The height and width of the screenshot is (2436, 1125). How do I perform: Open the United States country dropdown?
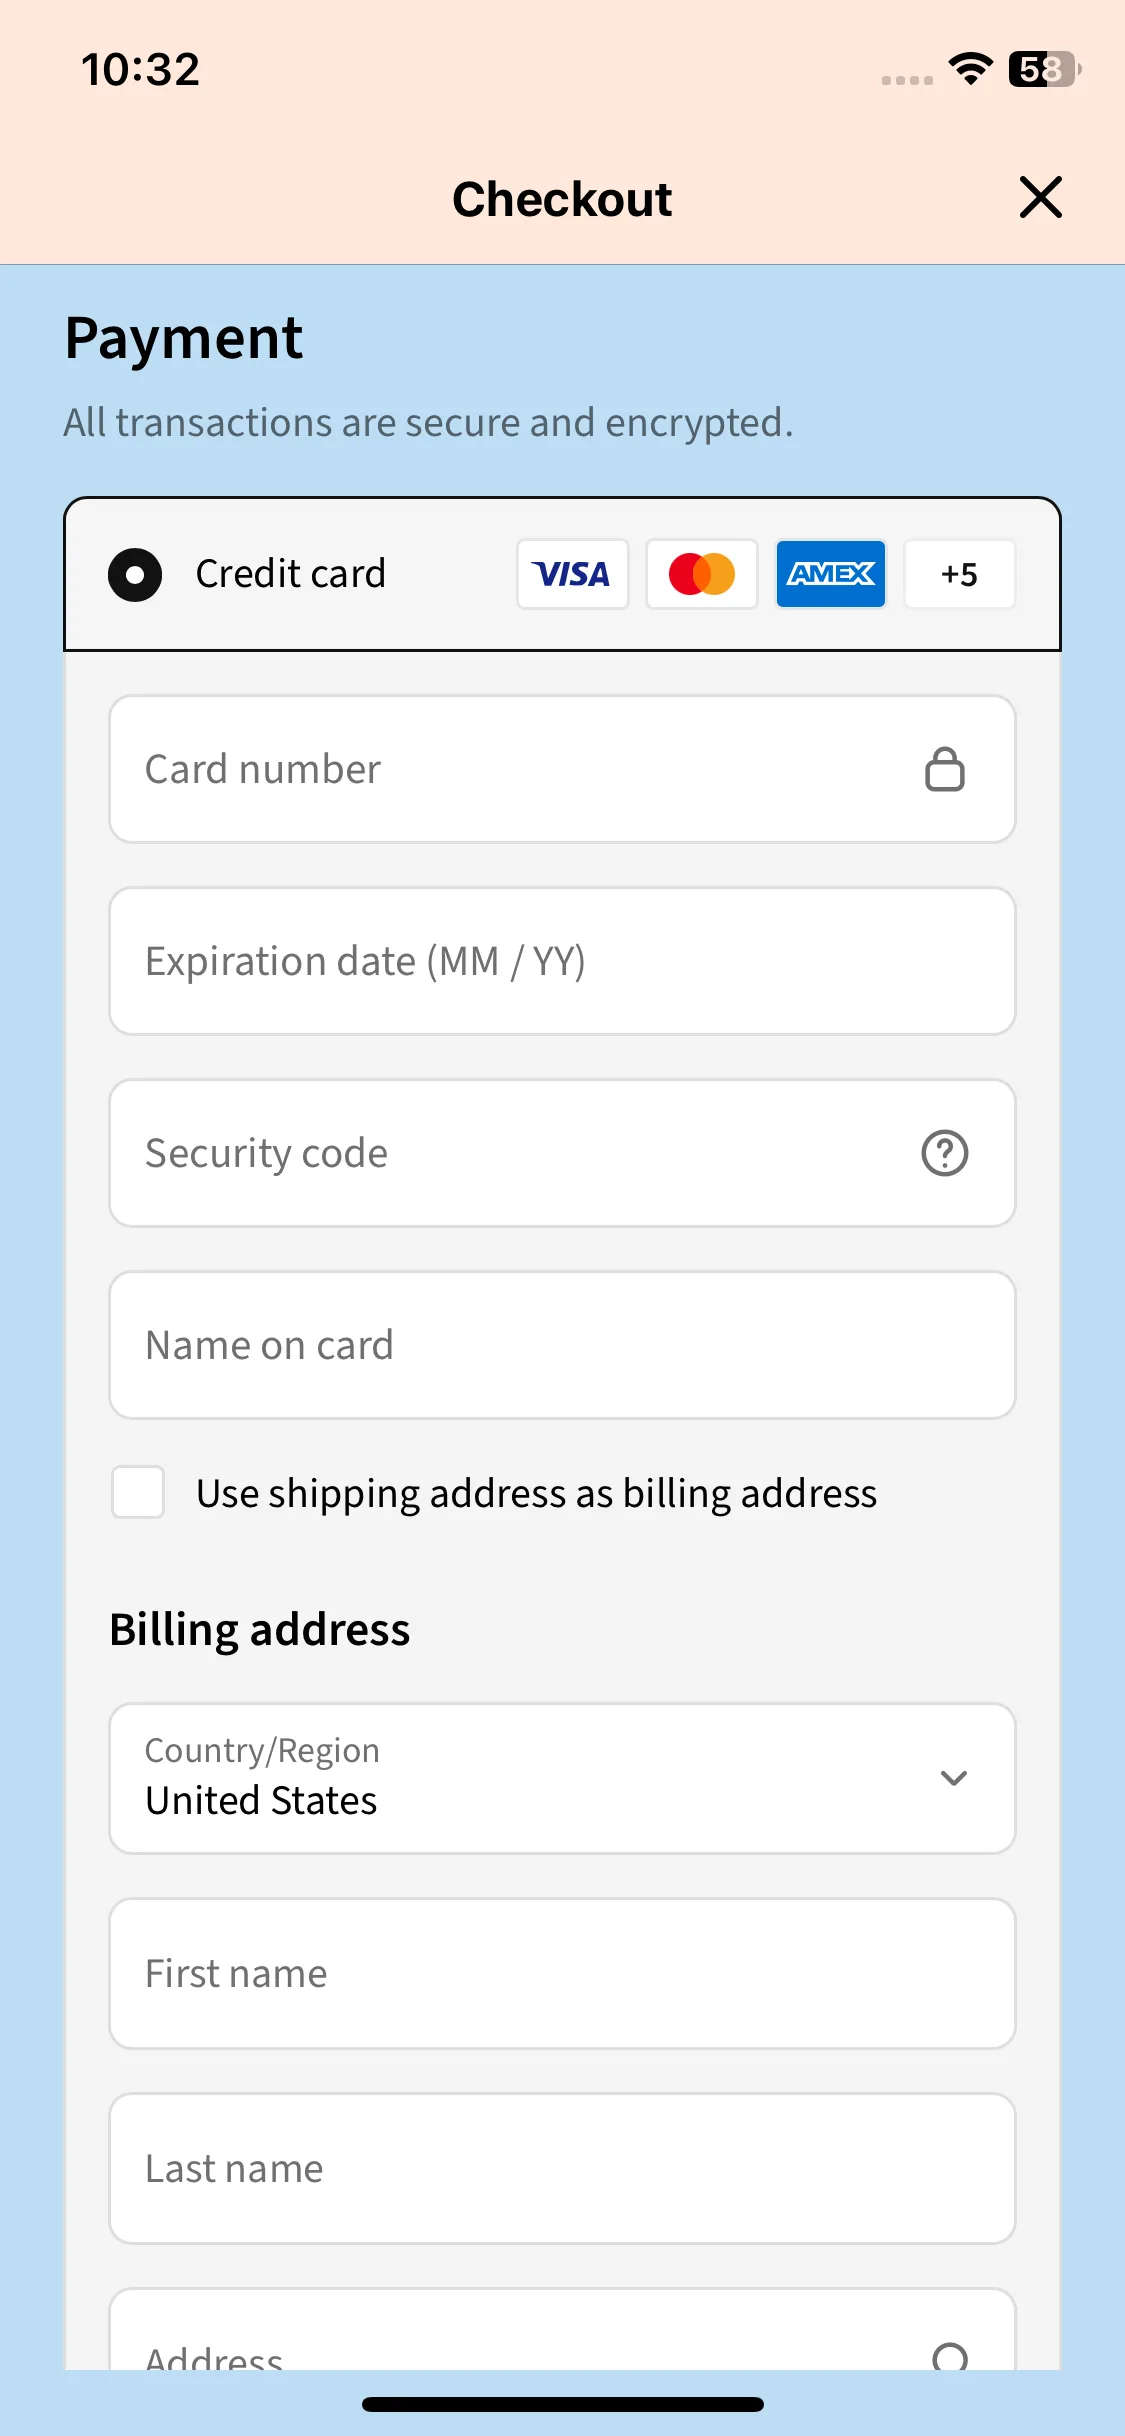coord(562,1779)
